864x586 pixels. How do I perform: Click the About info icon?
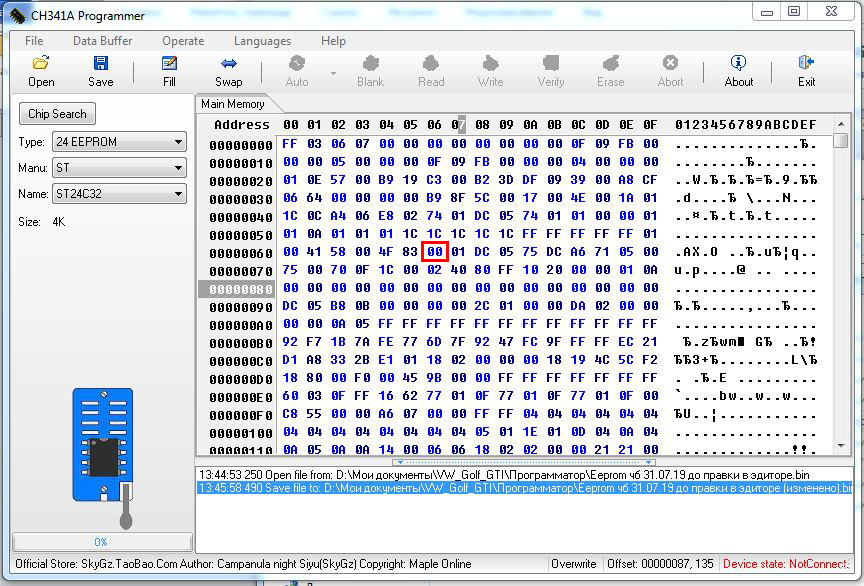click(738, 64)
